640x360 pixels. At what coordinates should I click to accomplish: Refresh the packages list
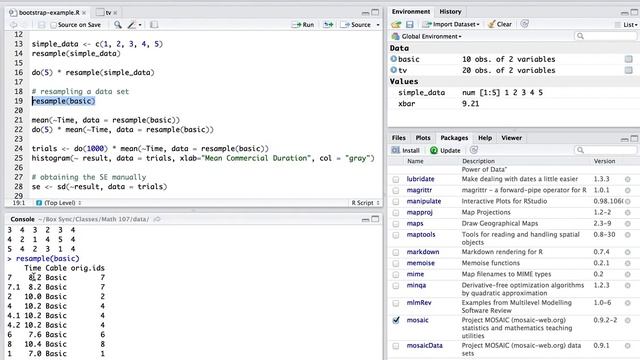coord(473,150)
